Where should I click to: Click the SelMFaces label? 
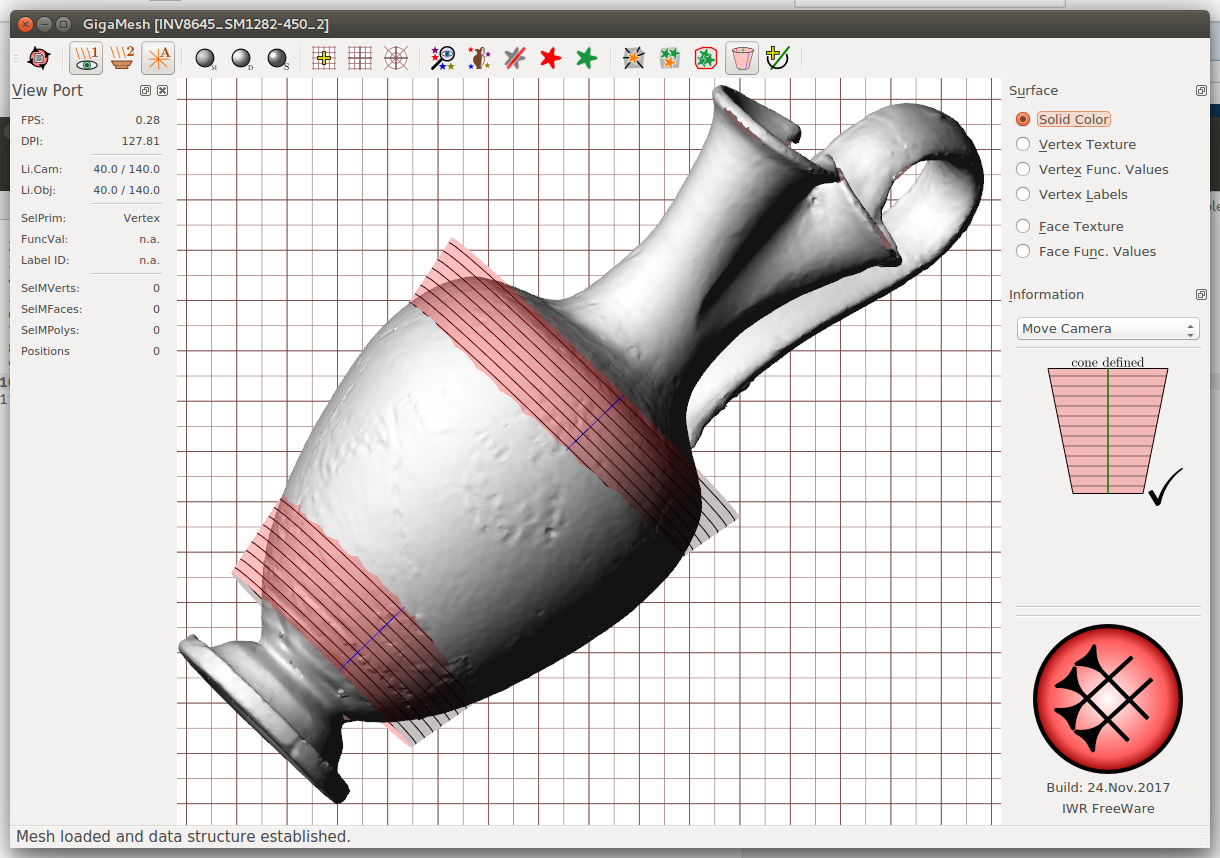52,309
